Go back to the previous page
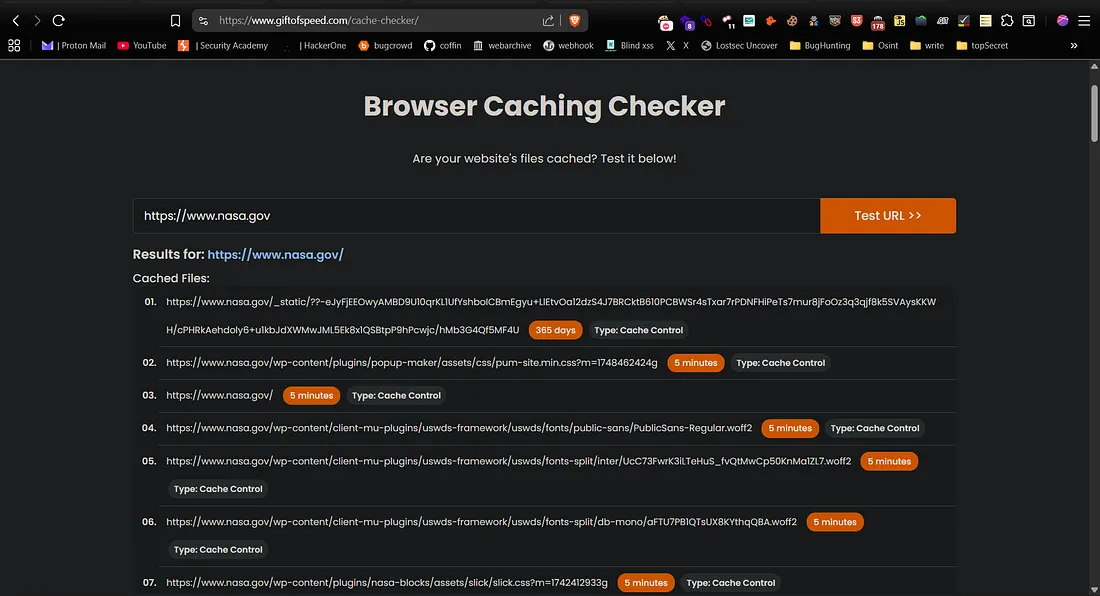The width and height of the screenshot is (1100, 596). [x=15, y=21]
